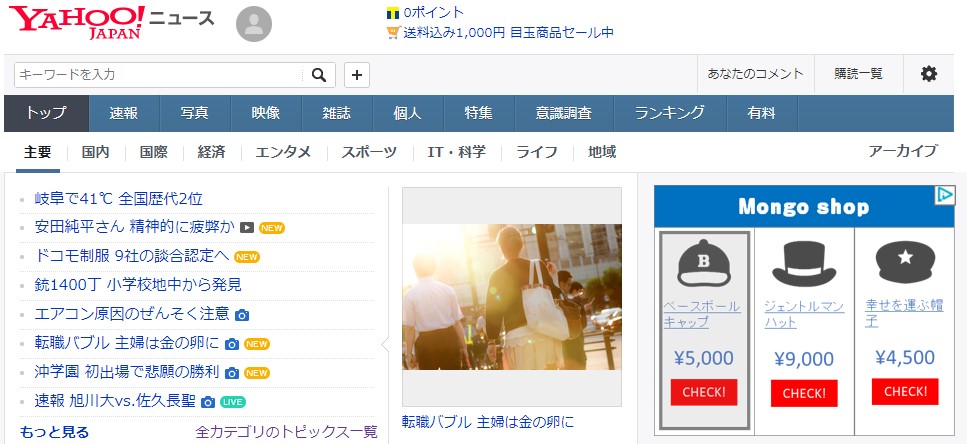Screen dimensions: 967x444
Task: Click the NEW badge beside 転職バブル headline
Action: point(257,344)
